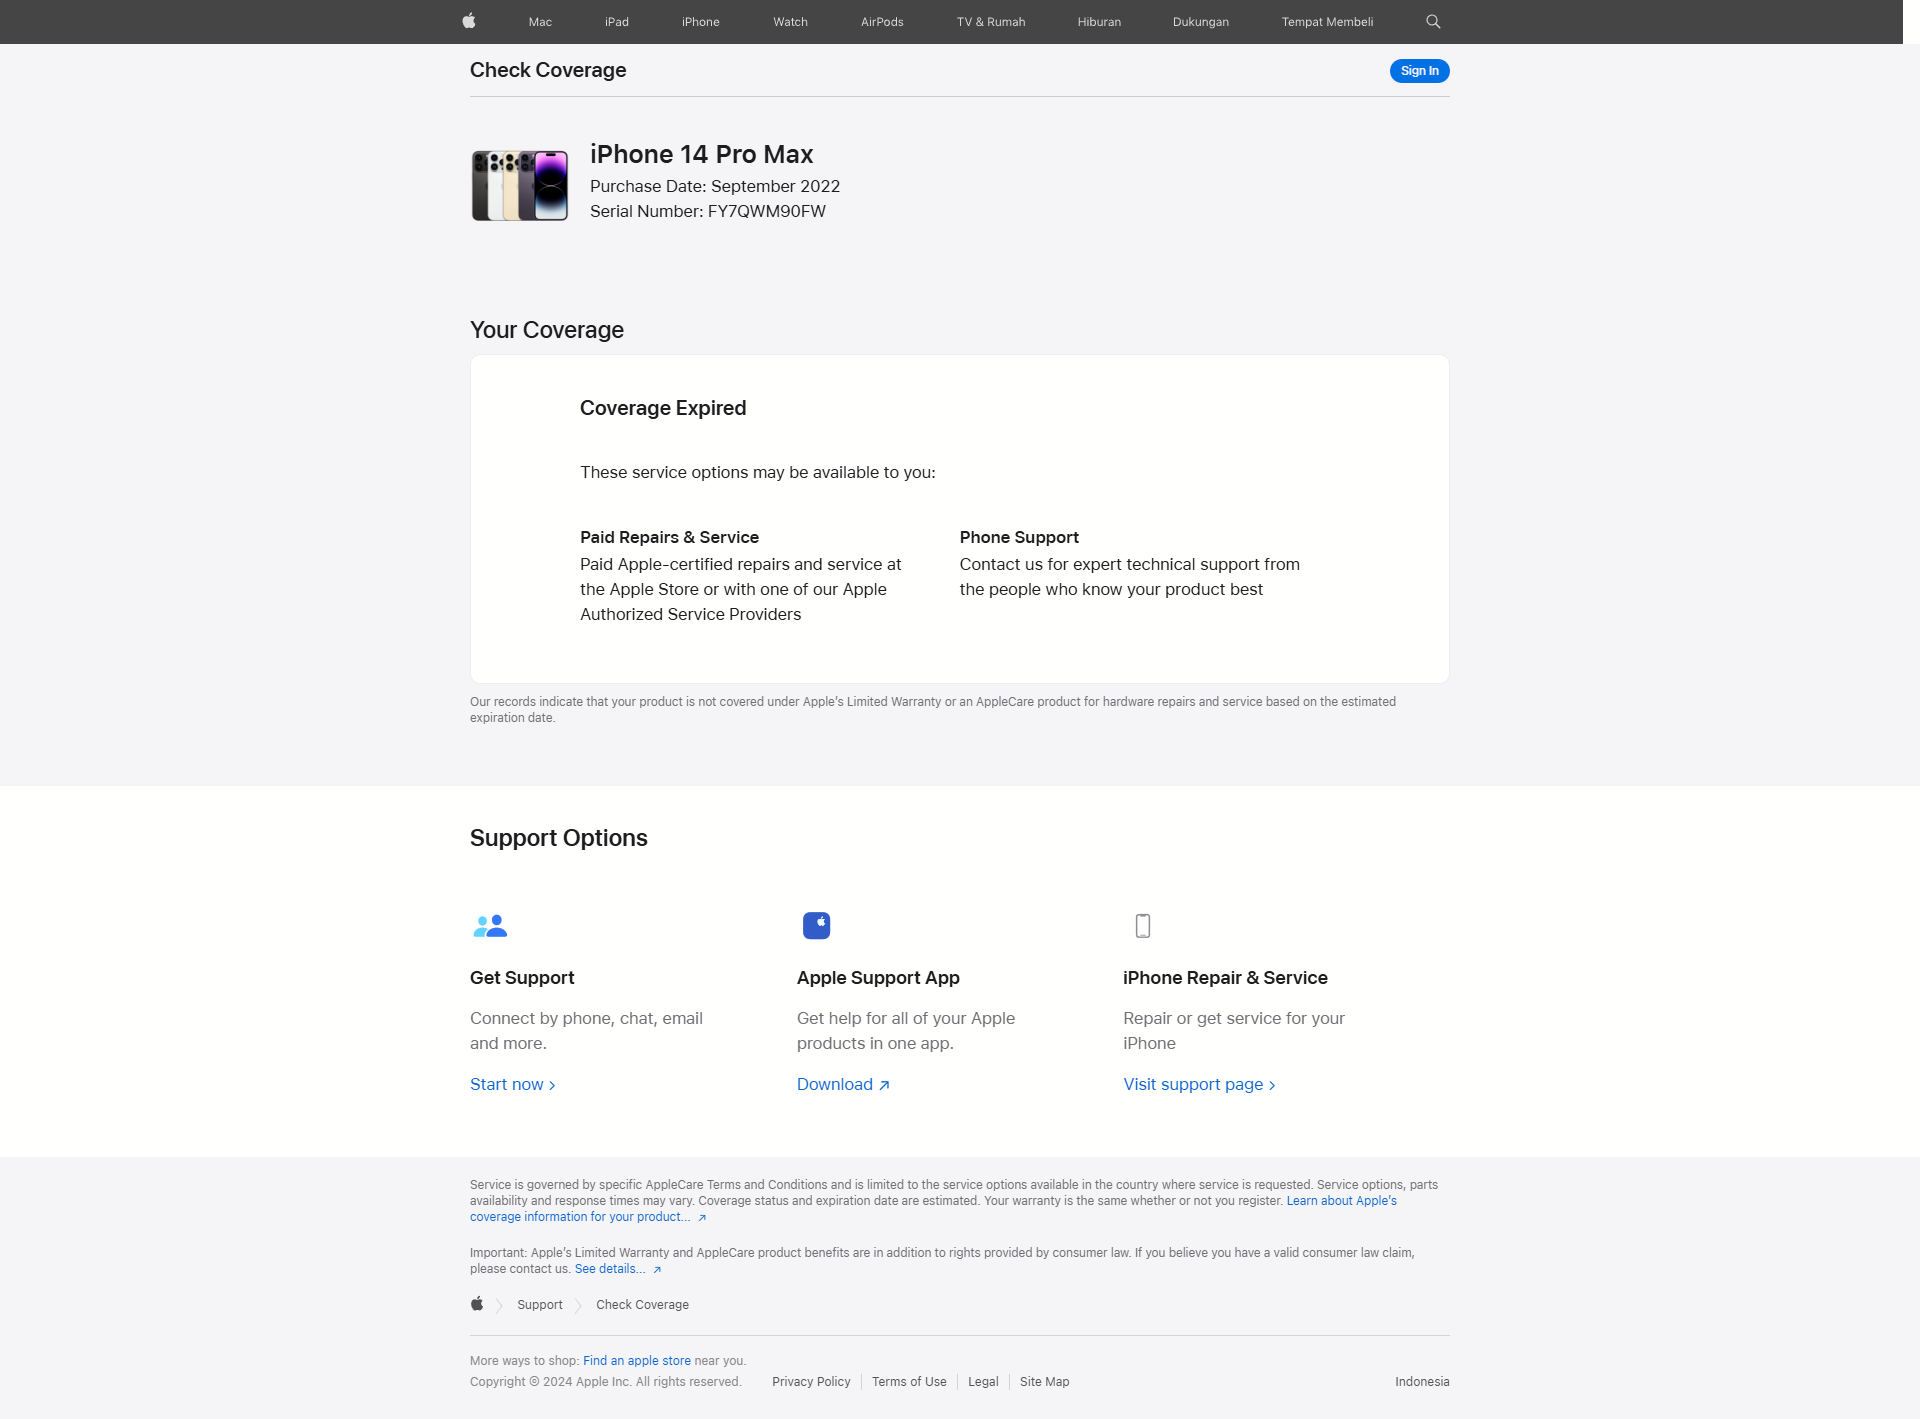Click the Apple Support App icon
Image resolution: width=1920 pixels, height=1419 pixels.
(817, 924)
